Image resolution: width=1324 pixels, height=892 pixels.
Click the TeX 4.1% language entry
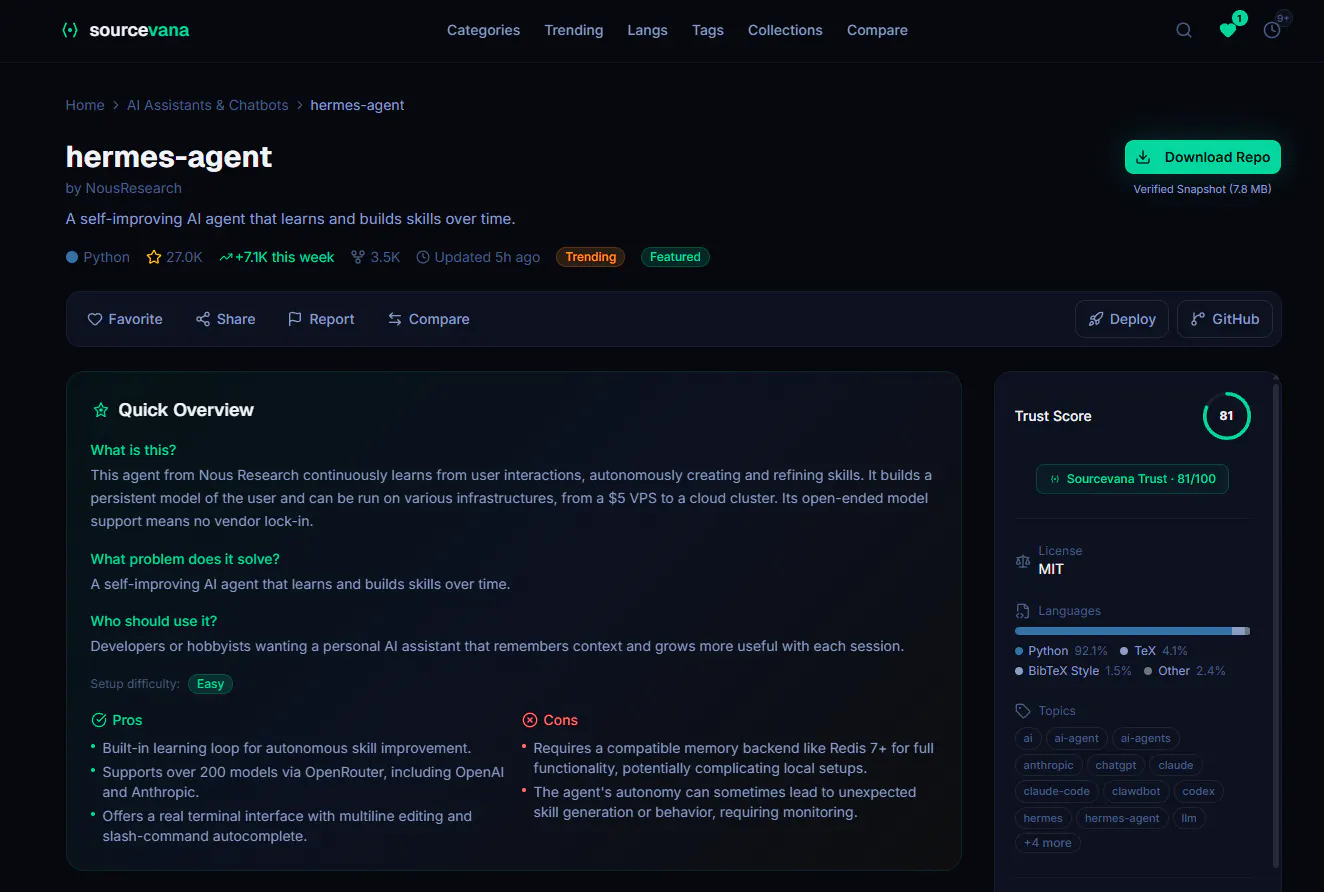point(1154,651)
